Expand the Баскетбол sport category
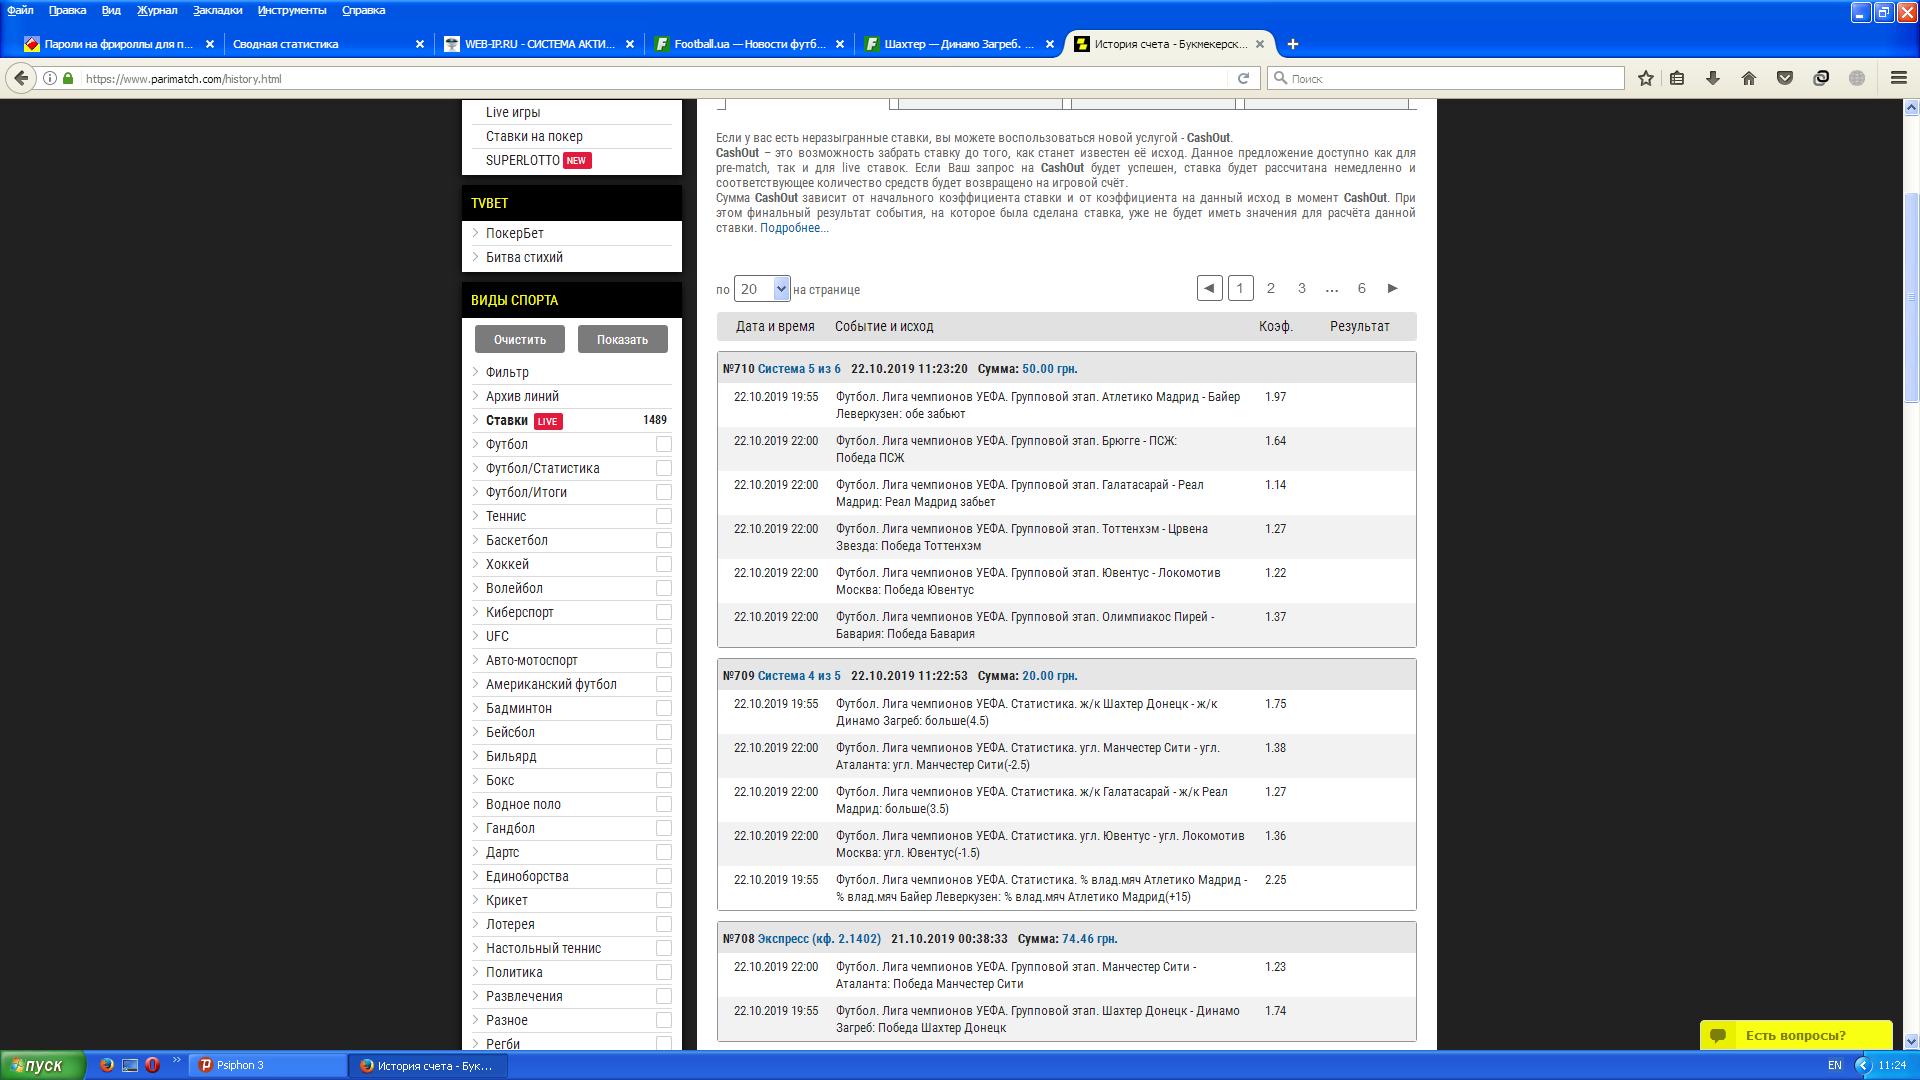The height and width of the screenshot is (1080, 1920). click(x=516, y=540)
